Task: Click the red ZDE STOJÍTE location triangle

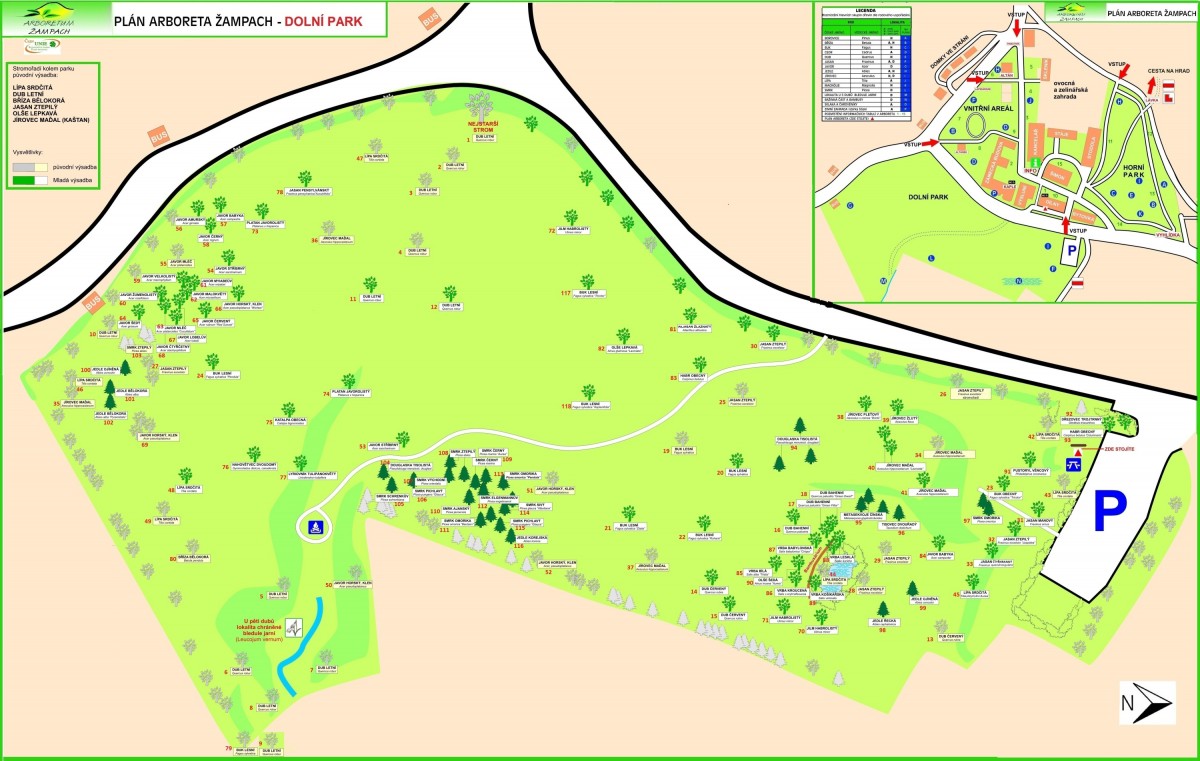Action: coord(1078,453)
